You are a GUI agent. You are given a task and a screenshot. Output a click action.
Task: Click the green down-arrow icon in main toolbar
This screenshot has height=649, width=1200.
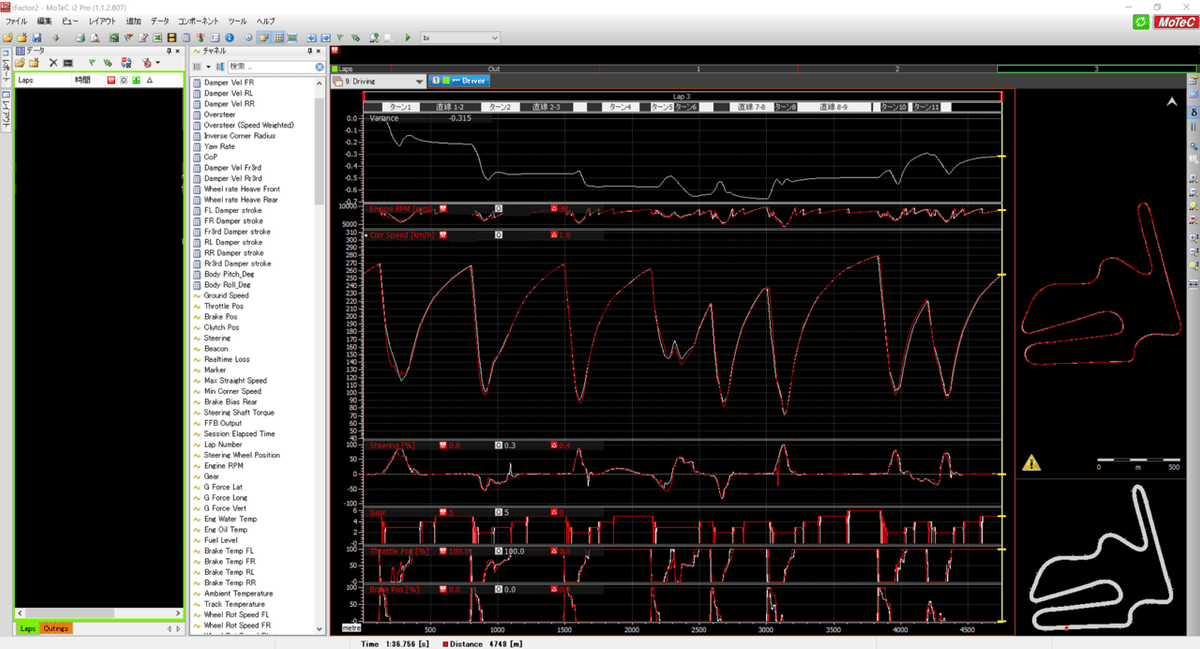coord(55,38)
